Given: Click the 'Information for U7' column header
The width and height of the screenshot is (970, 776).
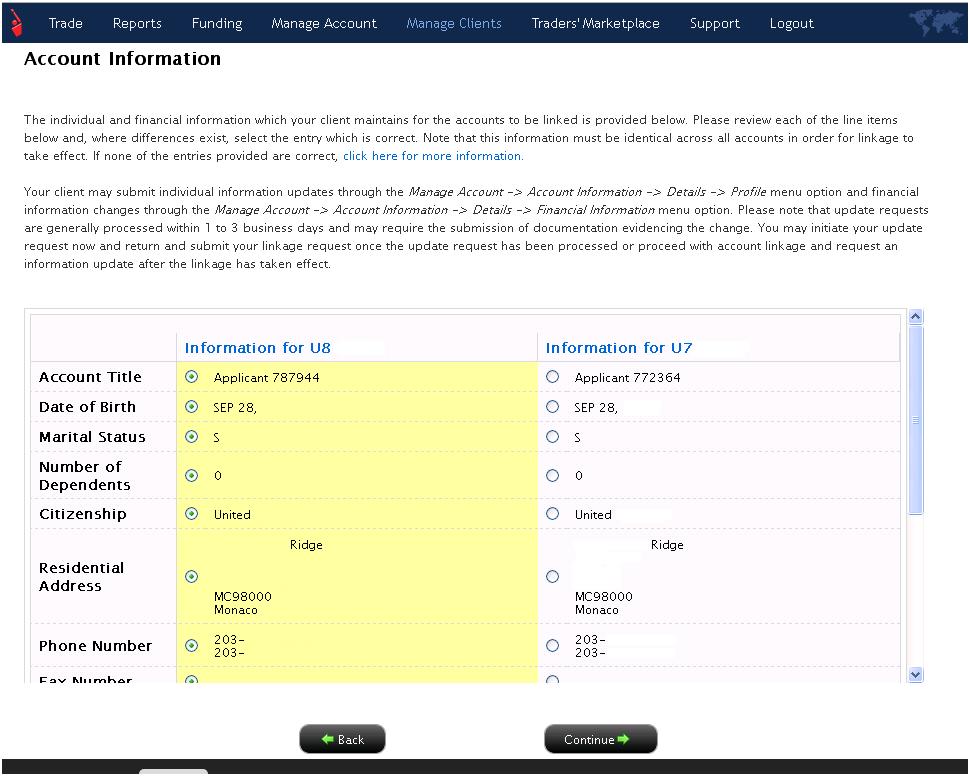Looking at the screenshot, I should click(619, 348).
